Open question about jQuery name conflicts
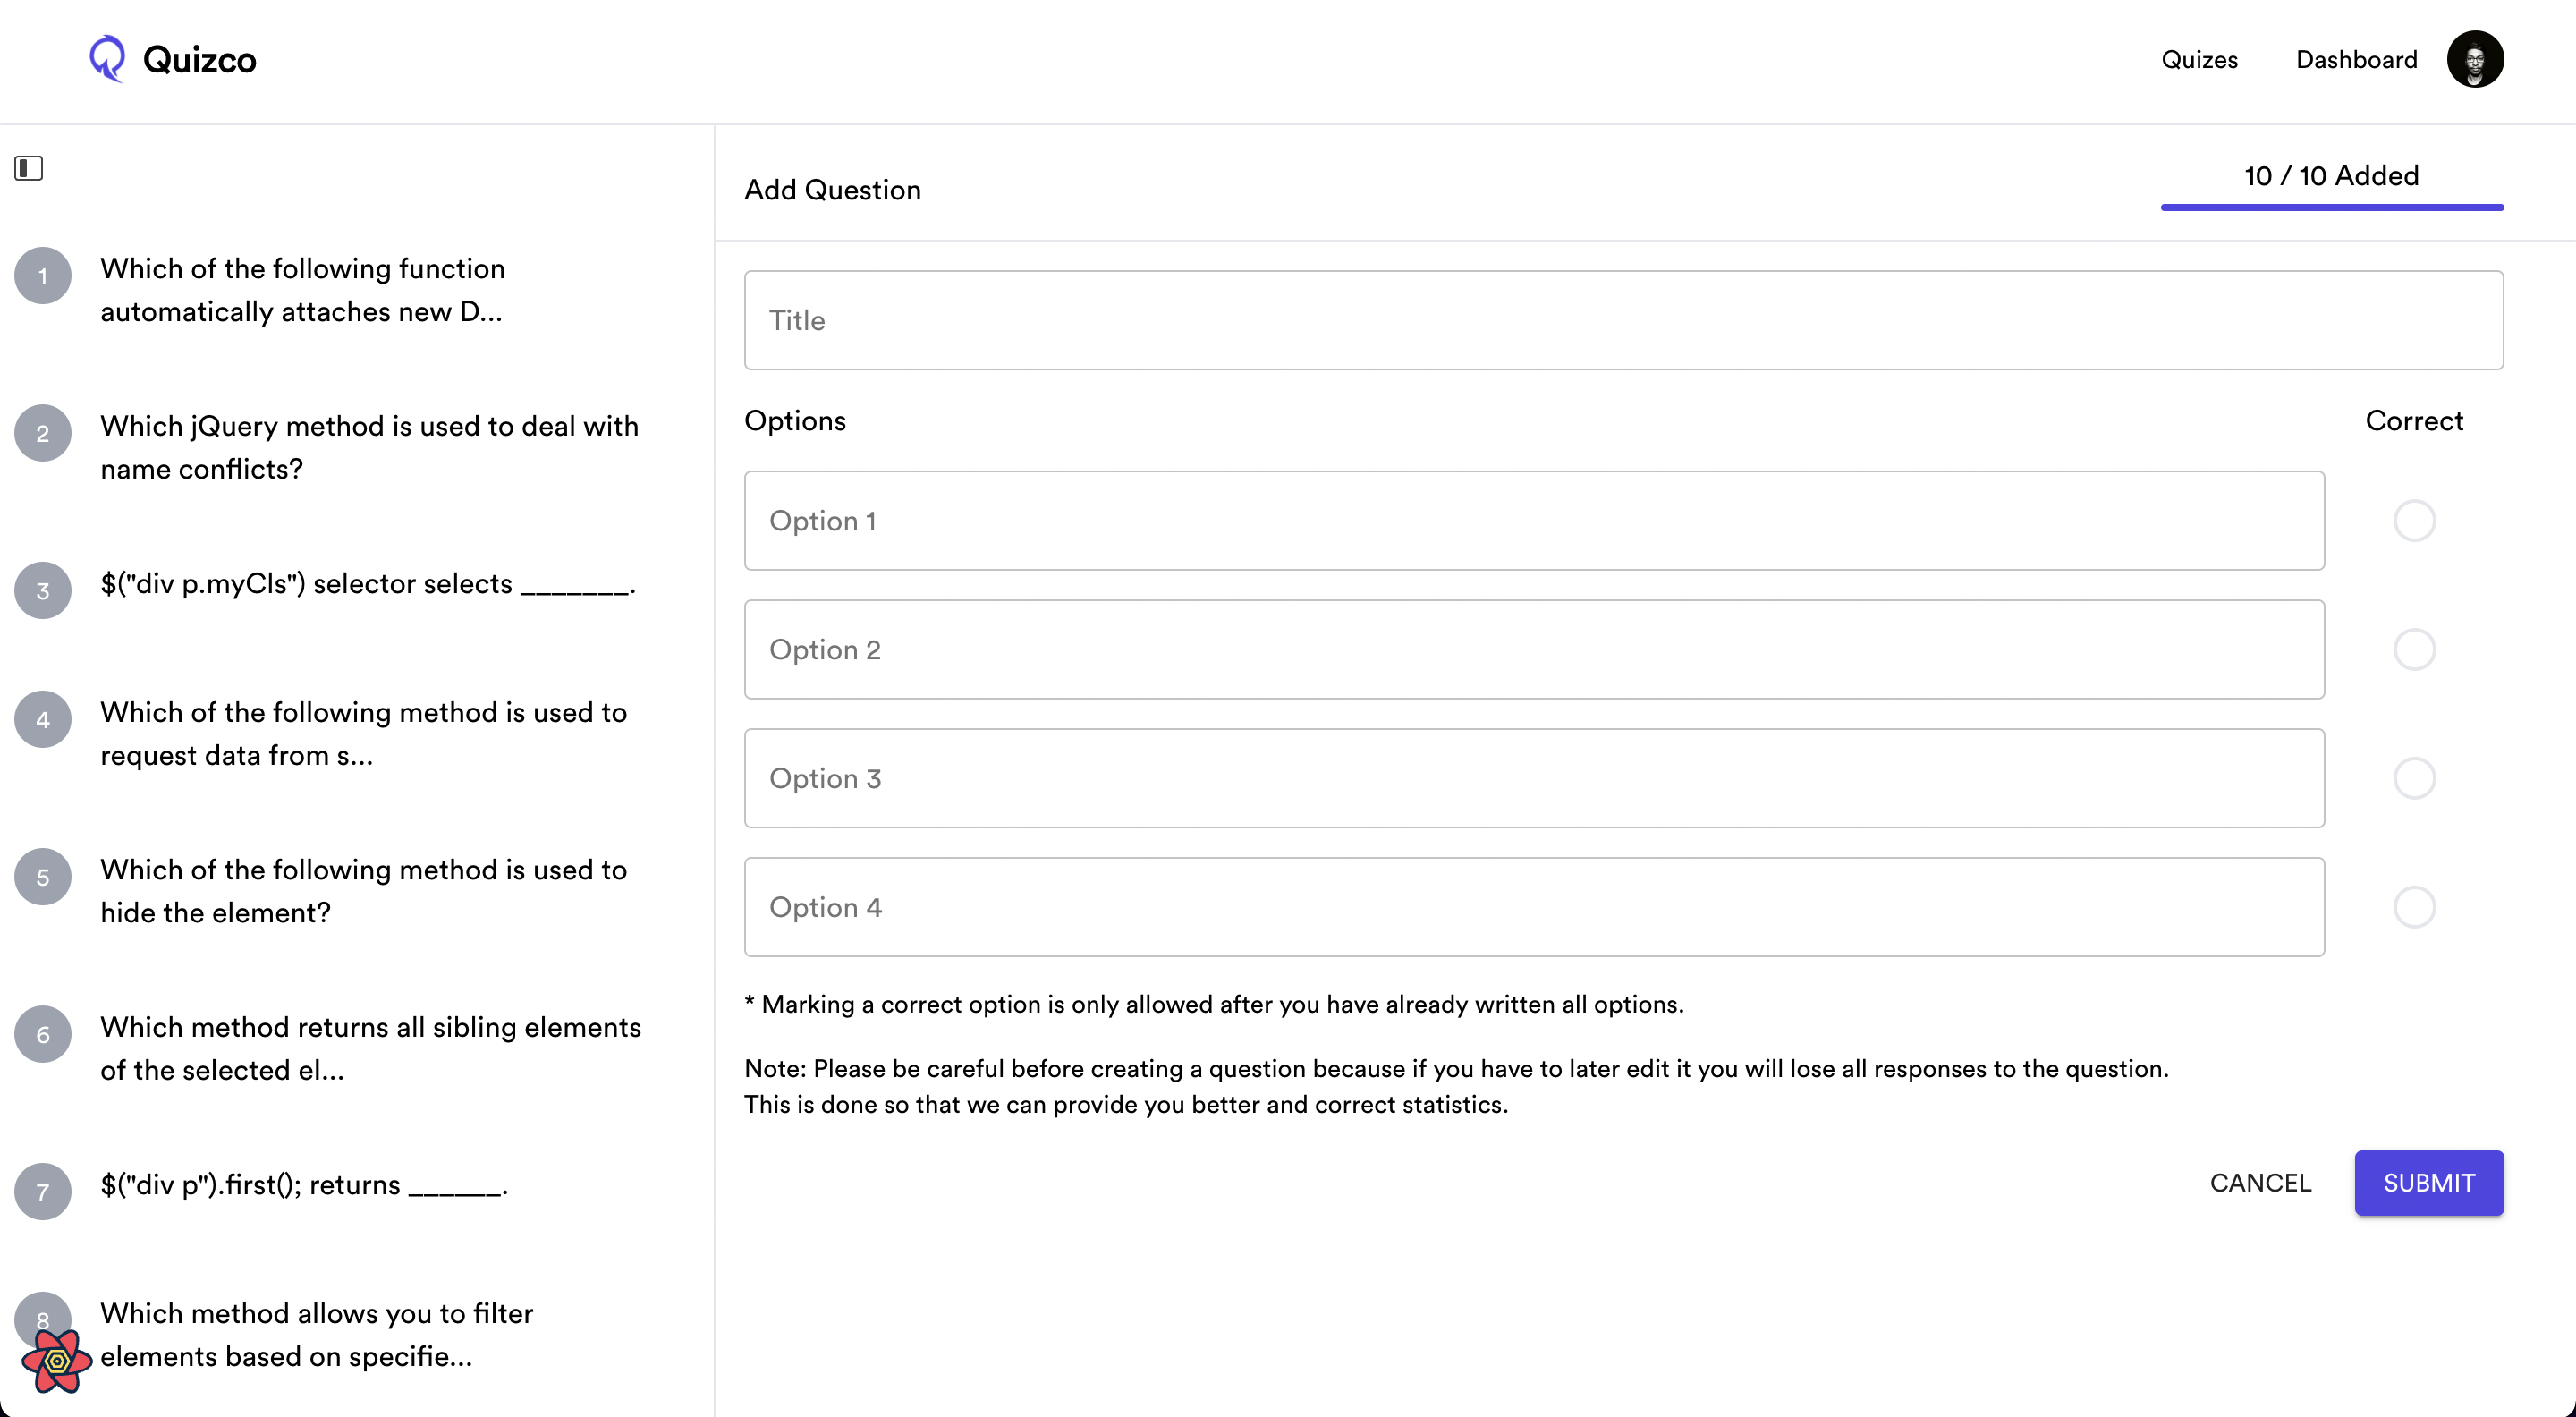This screenshot has height=1417, width=2576. [369, 447]
